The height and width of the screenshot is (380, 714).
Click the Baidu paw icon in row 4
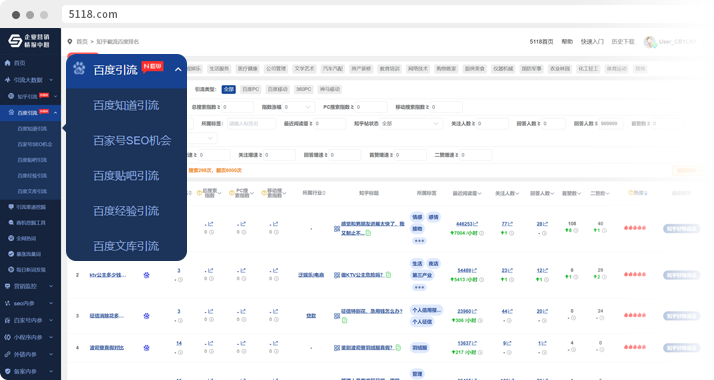point(147,348)
